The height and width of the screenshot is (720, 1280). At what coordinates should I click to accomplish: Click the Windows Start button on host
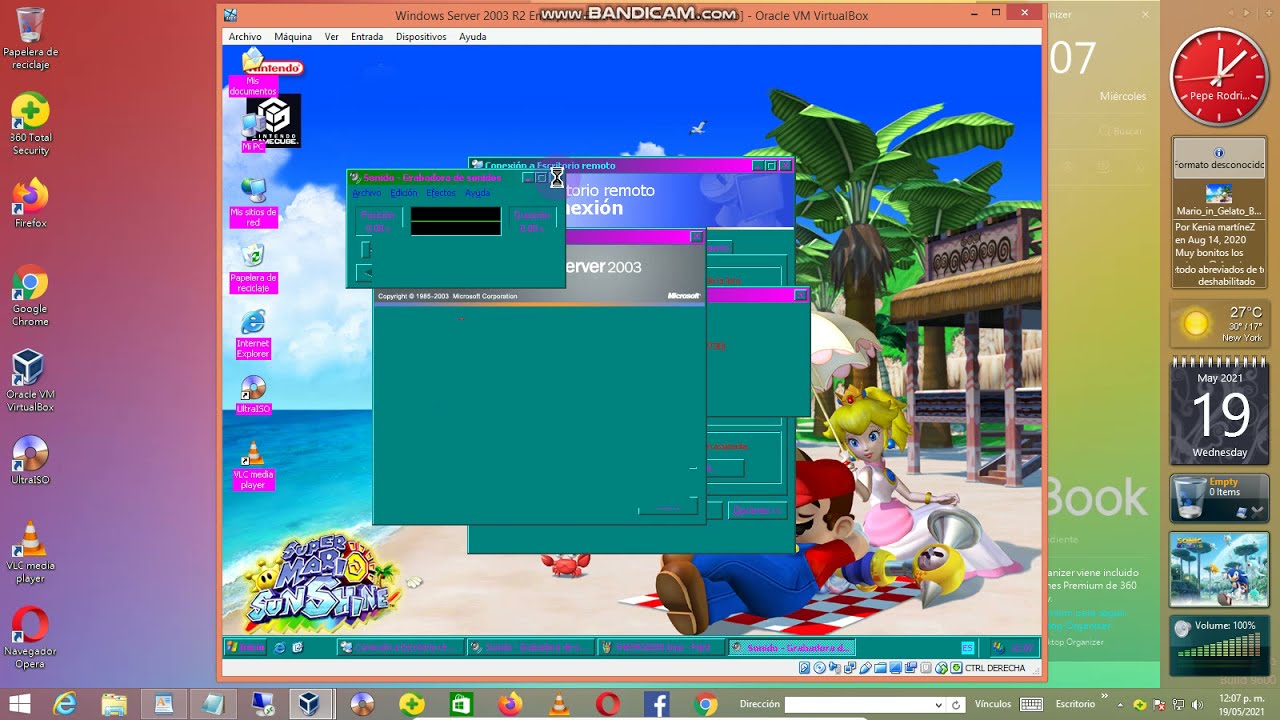point(19,704)
